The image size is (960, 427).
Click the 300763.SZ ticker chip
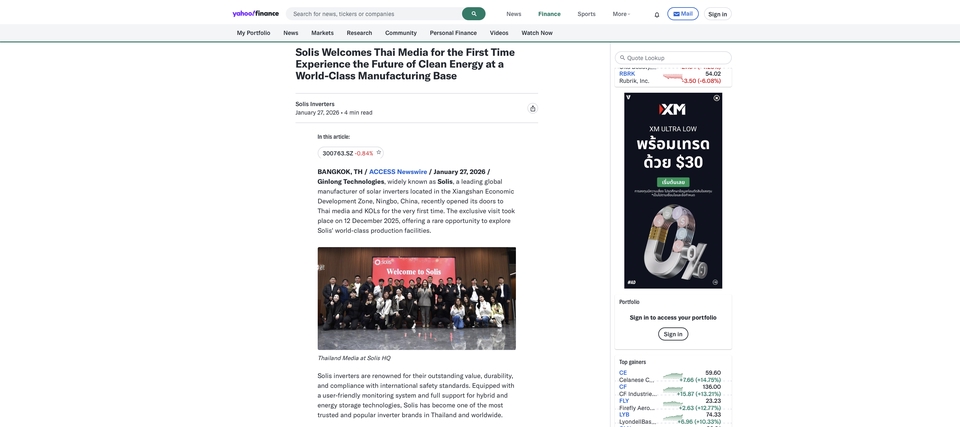pos(338,153)
